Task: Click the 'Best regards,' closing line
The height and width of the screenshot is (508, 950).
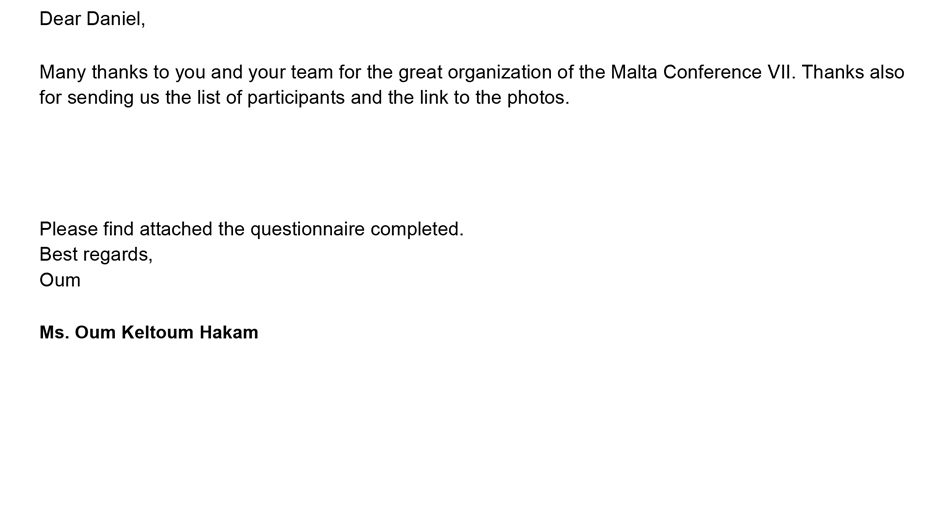Action: 96,255
